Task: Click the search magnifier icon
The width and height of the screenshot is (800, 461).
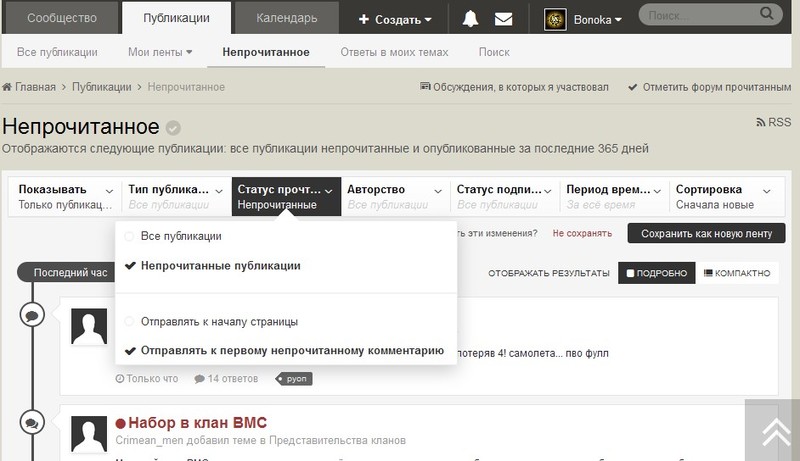Action: [x=766, y=14]
